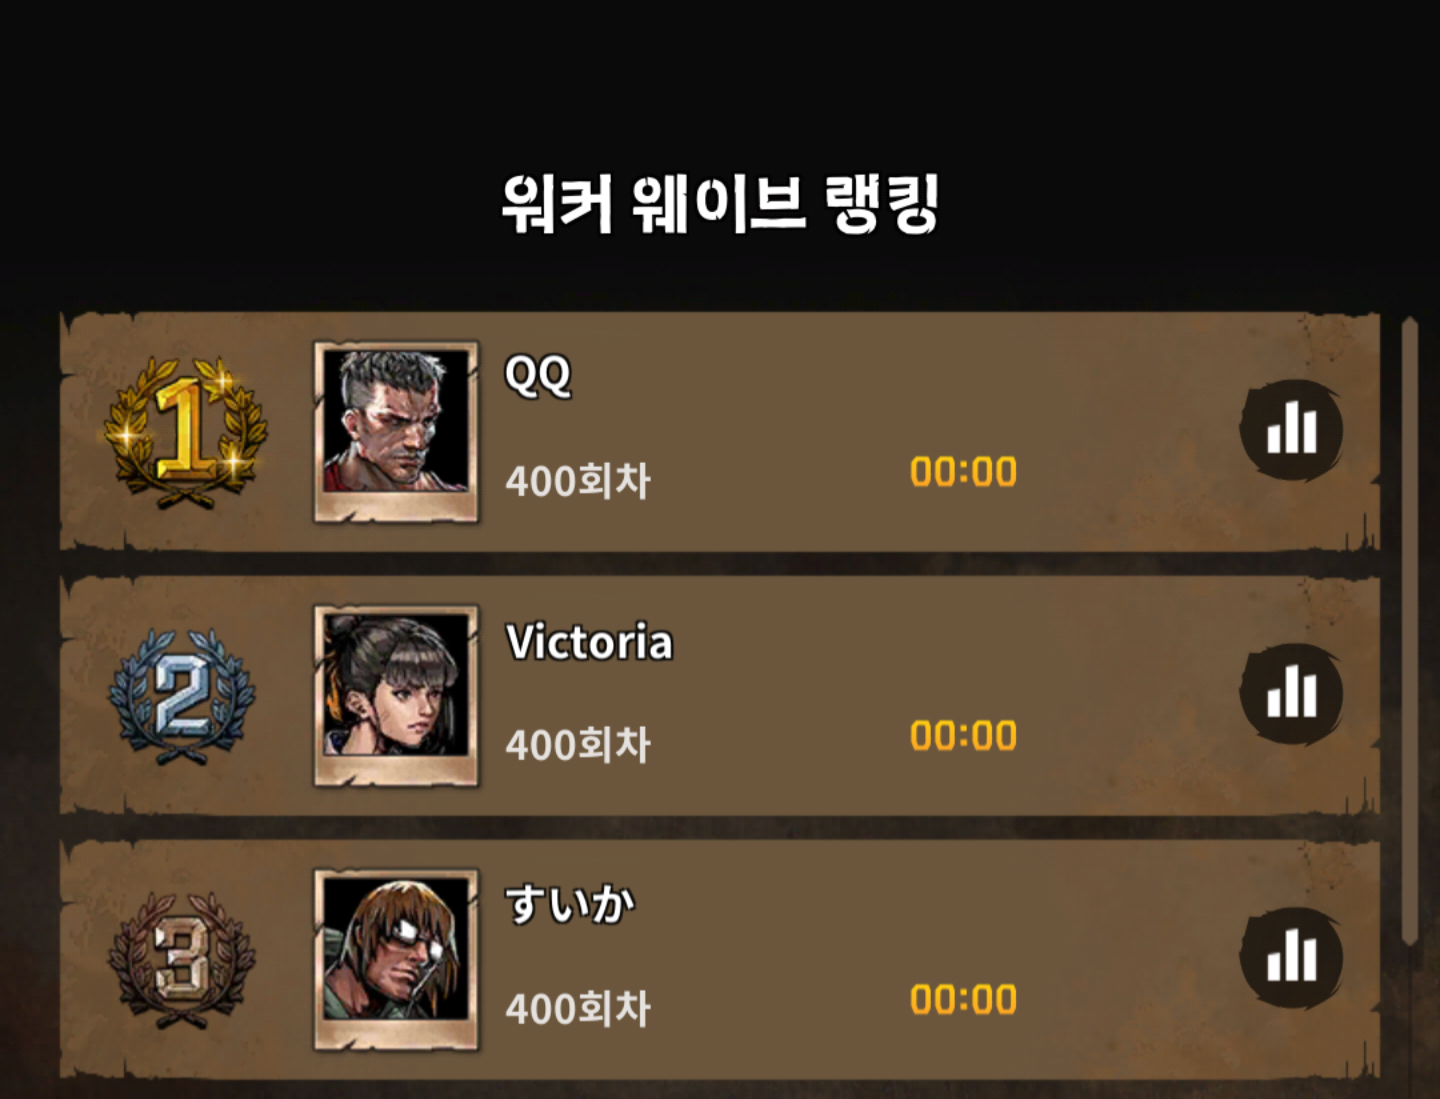
Task: Select Victoria's avatar portrait
Action: [x=396, y=695]
